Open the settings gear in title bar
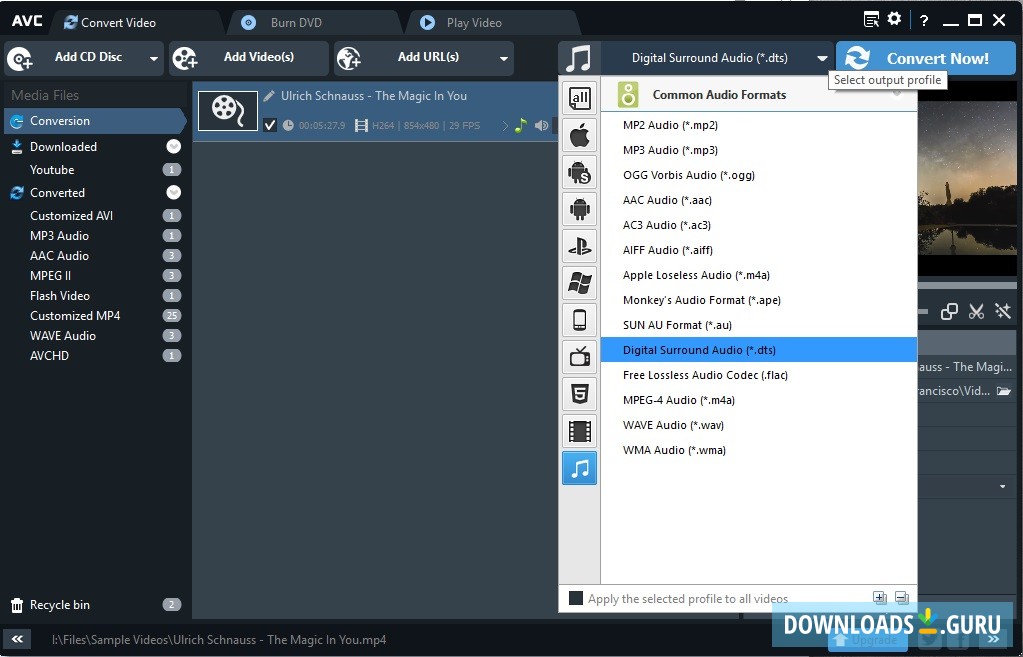The image size is (1023, 657). point(894,20)
